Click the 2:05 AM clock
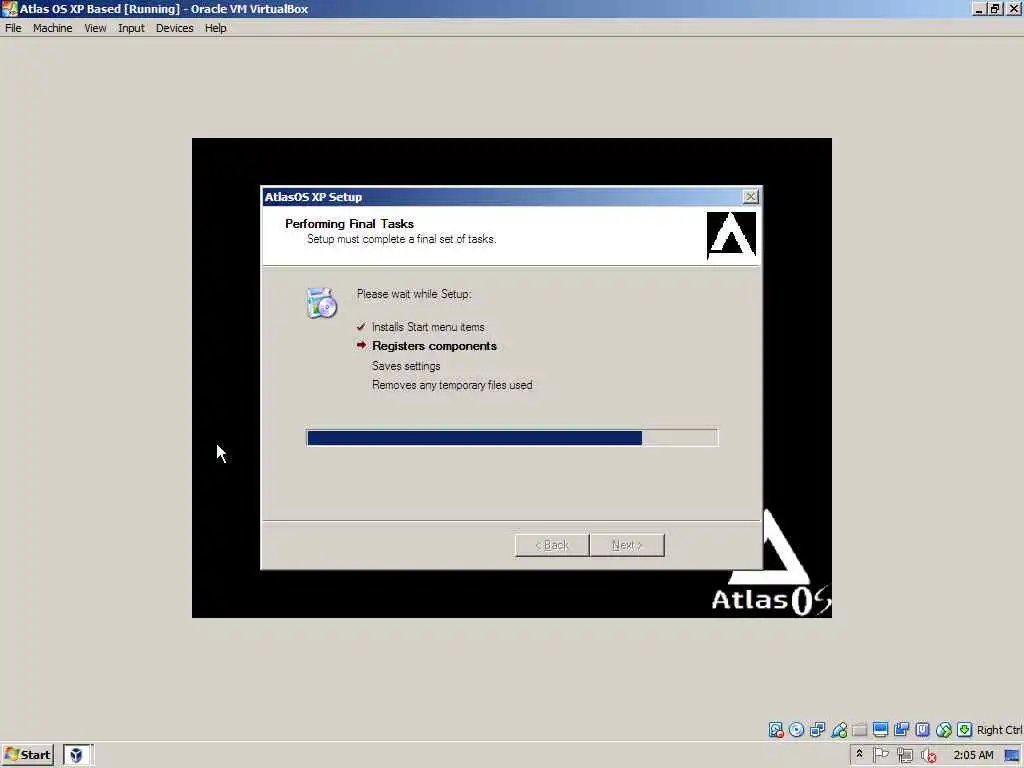Viewport: 1024px width, 768px height. point(973,755)
